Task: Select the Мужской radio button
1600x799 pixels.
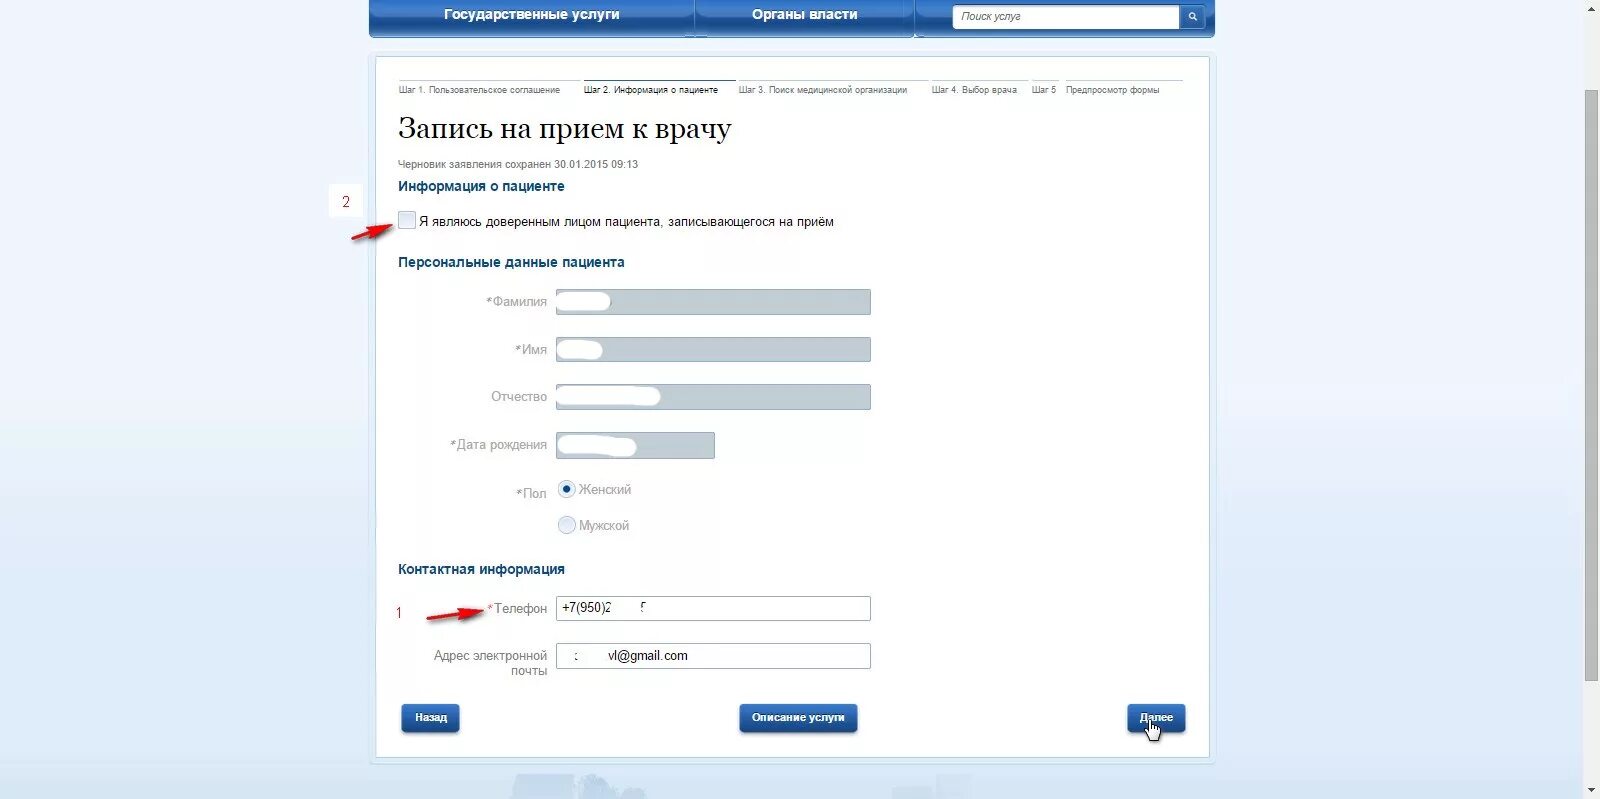Action: coord(567,525)
